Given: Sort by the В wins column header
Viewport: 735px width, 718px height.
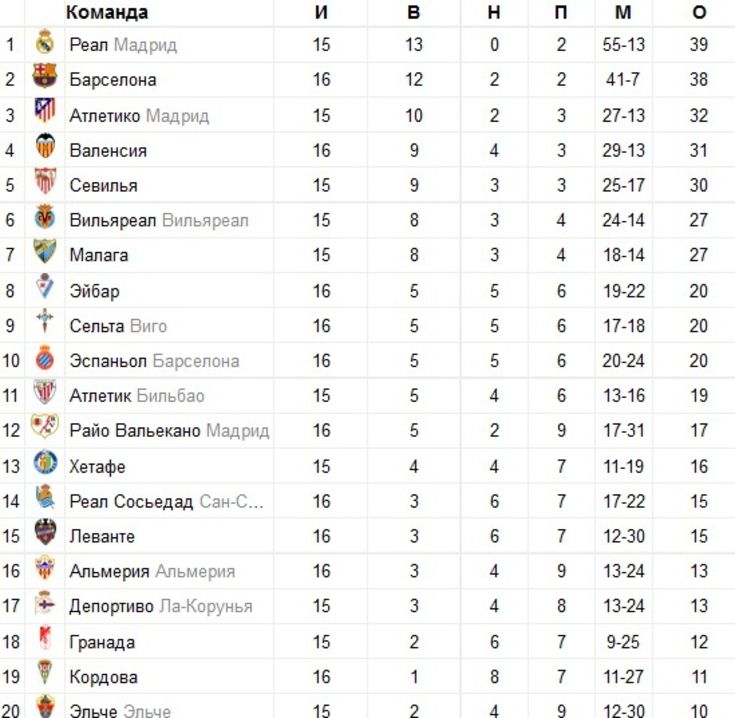Looking at the screenshot, I should pyautogui.click(x=413, y=12).
